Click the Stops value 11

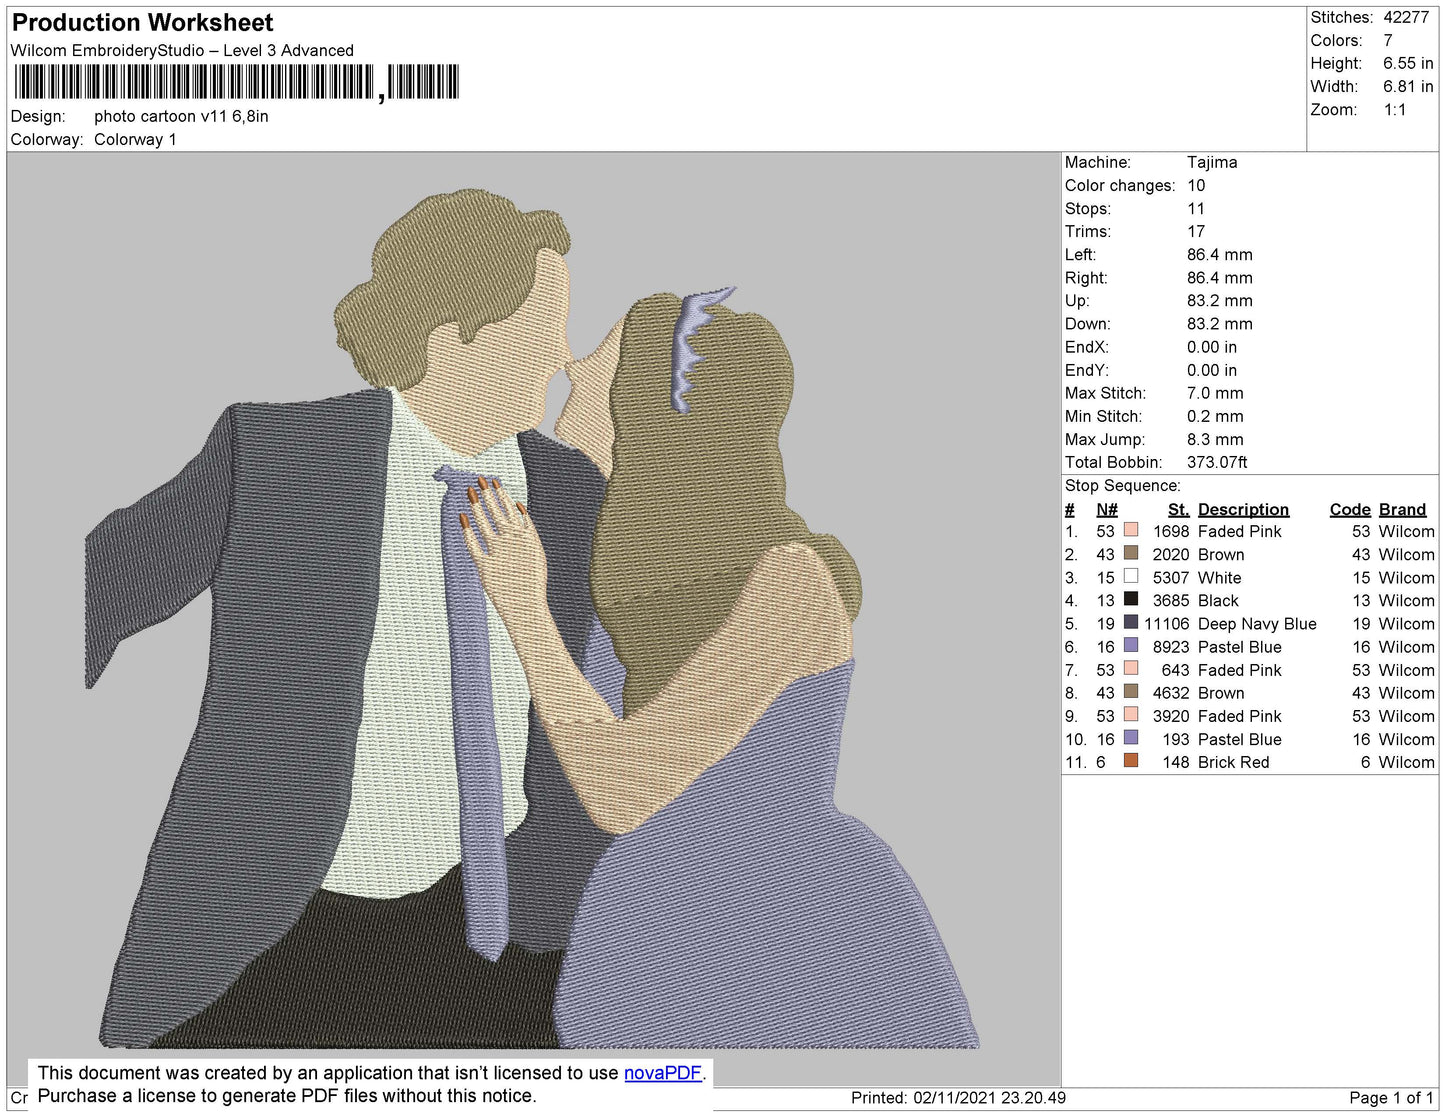[1196, 208]
